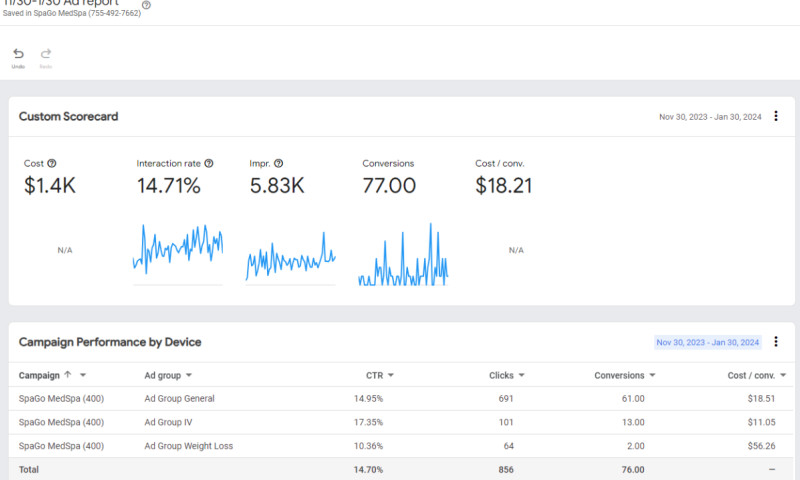Click the Redo arrow icon
The height and width of the screenshot is (480, 800).
click(x=46, y=54)
